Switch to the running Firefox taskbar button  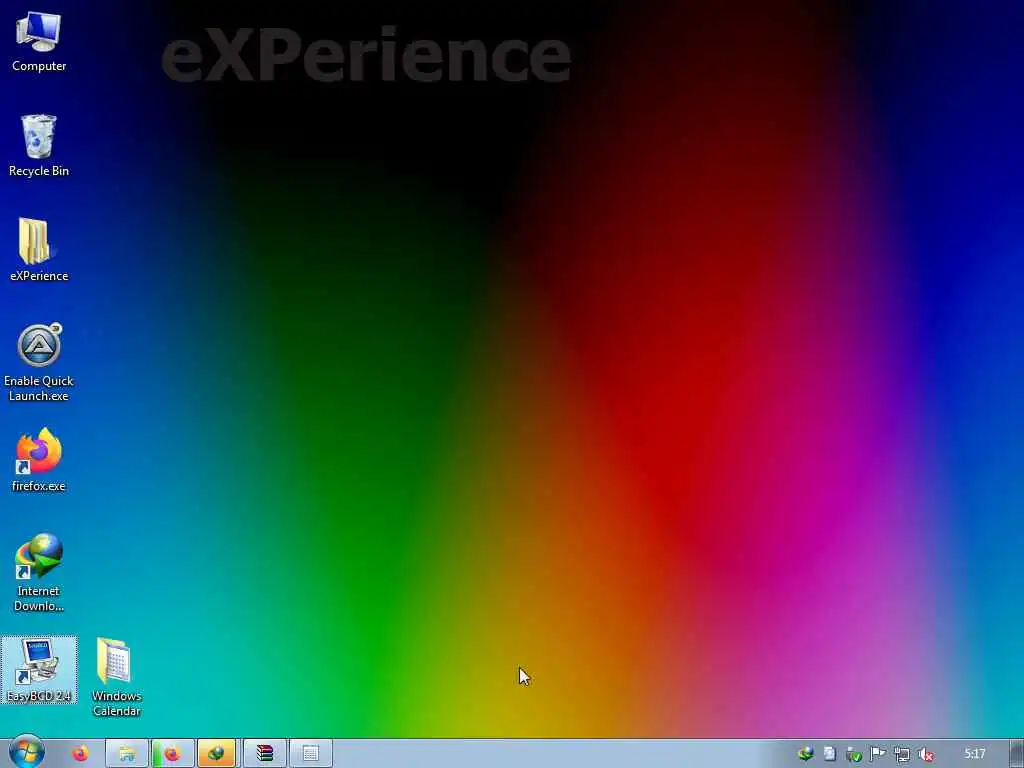[172, 754]
